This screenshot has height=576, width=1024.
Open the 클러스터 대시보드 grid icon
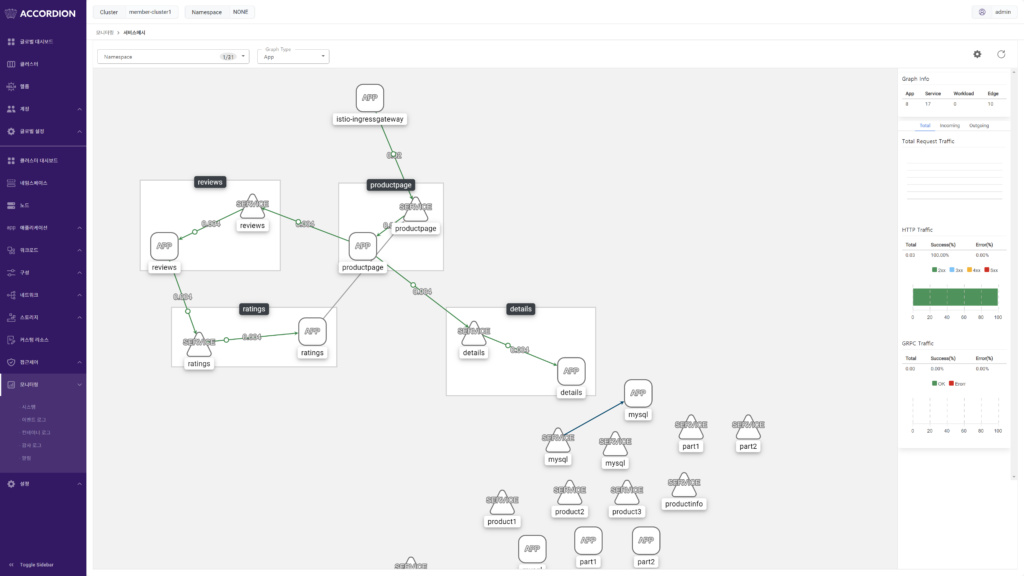point(11,161)
